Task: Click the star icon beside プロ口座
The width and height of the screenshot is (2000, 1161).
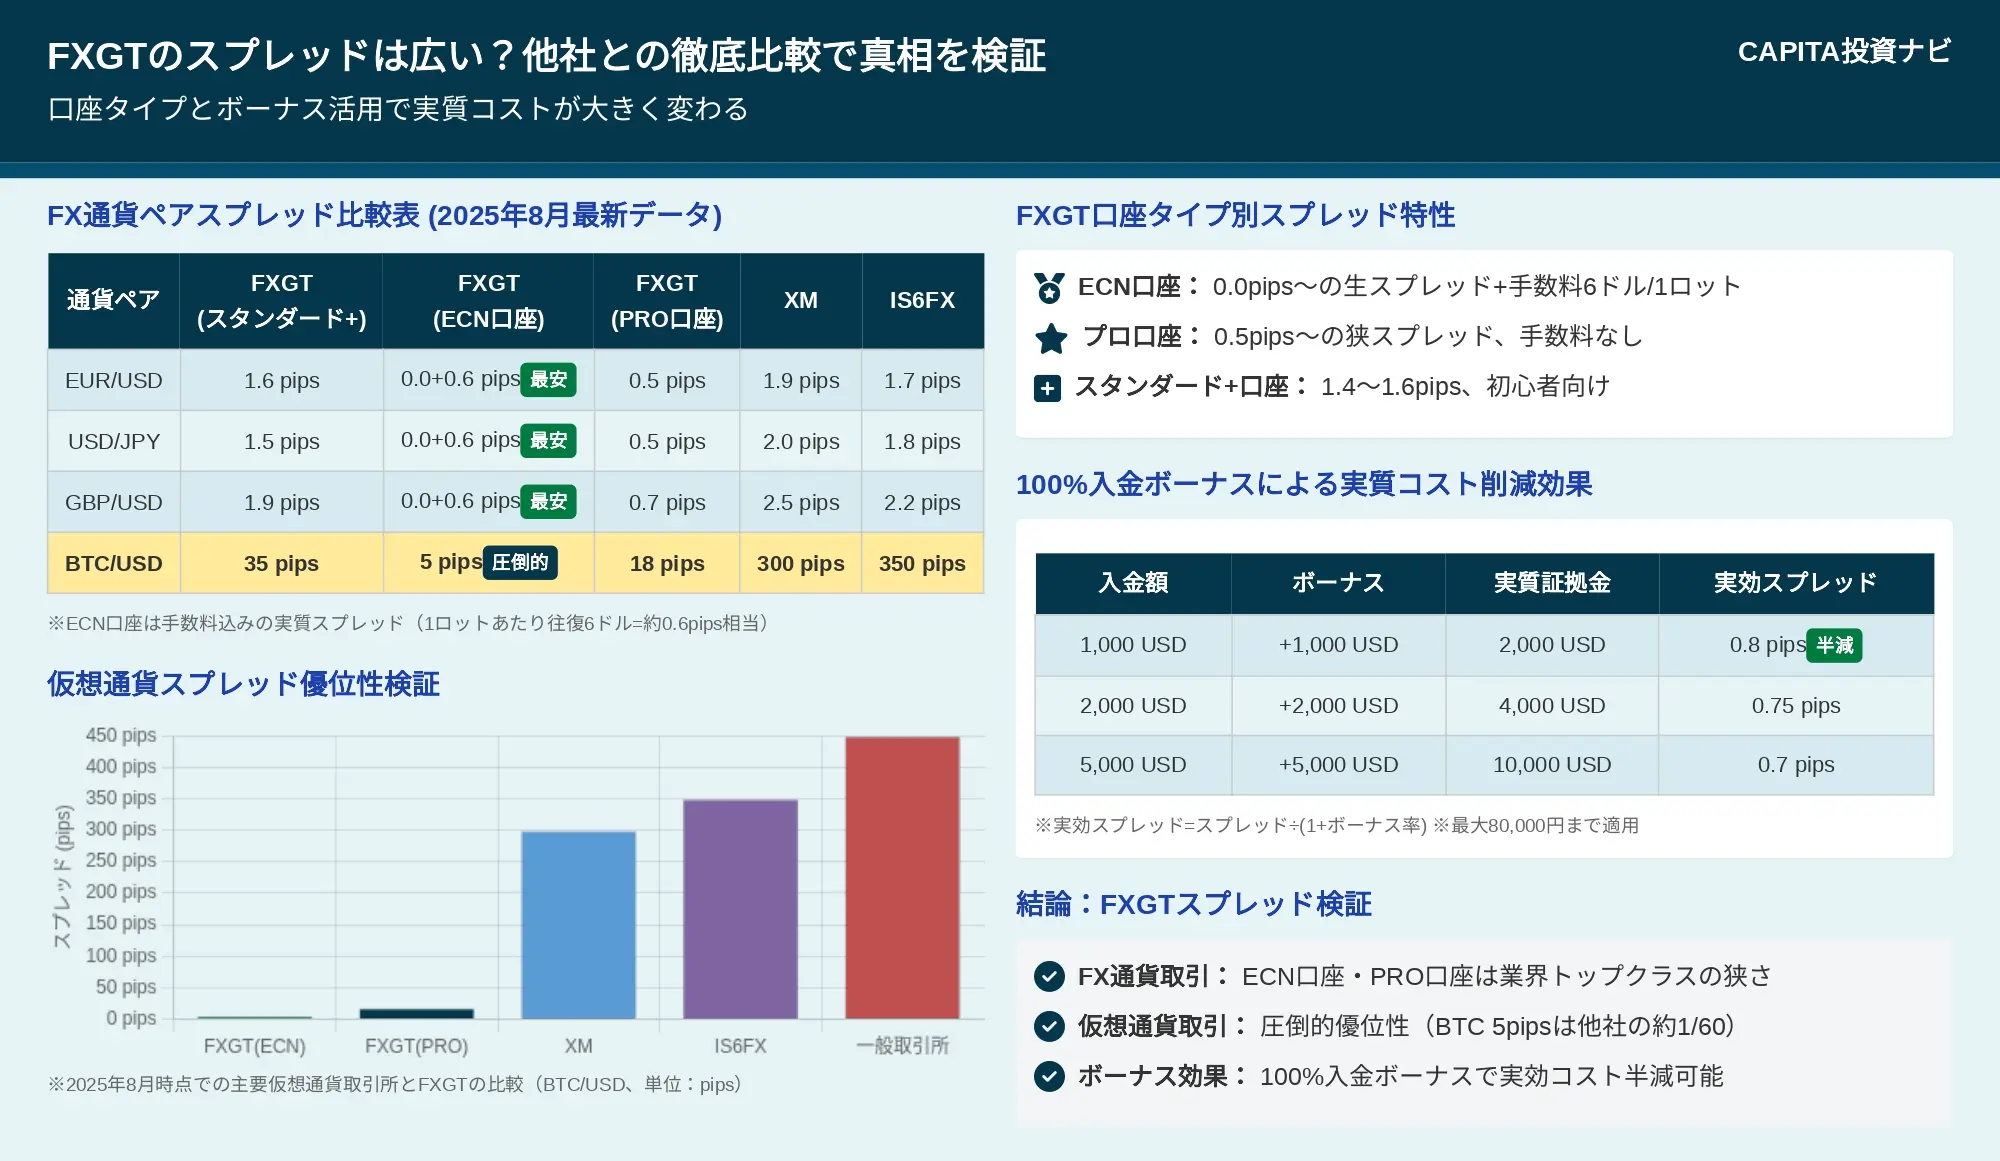Action: [1050, 338]
